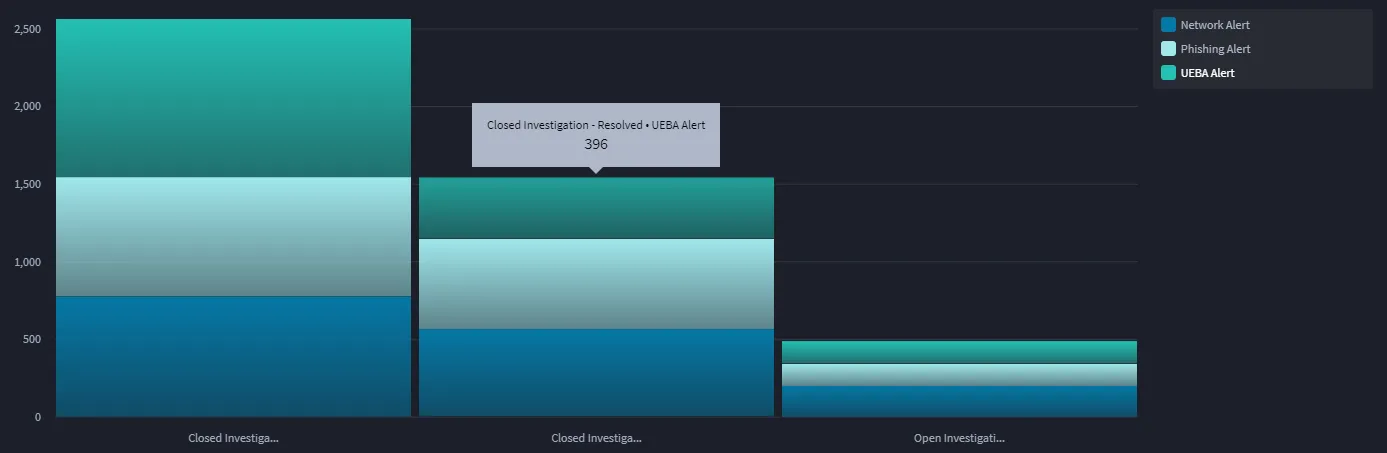
Task: Select UEBA Alert segment of tallest bar
Action: 233,98
